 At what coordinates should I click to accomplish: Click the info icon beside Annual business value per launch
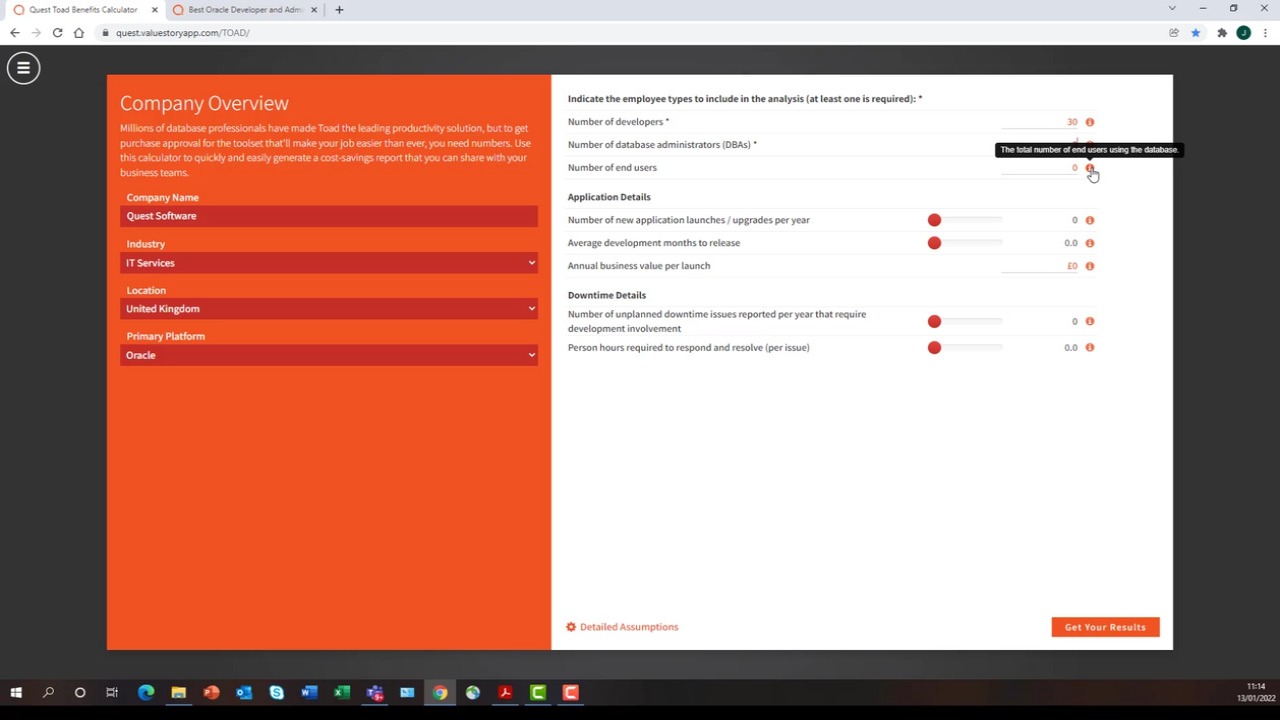tap(1089, 265)
